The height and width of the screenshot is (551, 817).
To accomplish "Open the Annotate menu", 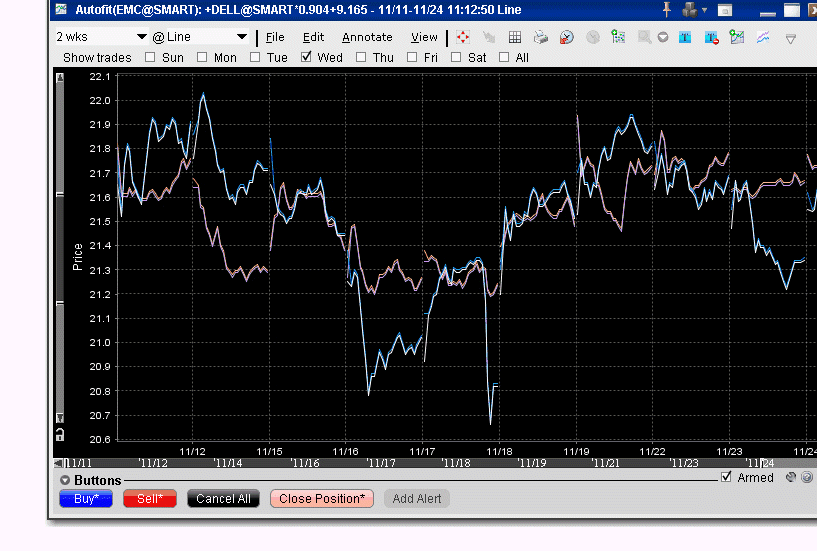I will click(367, 37).
